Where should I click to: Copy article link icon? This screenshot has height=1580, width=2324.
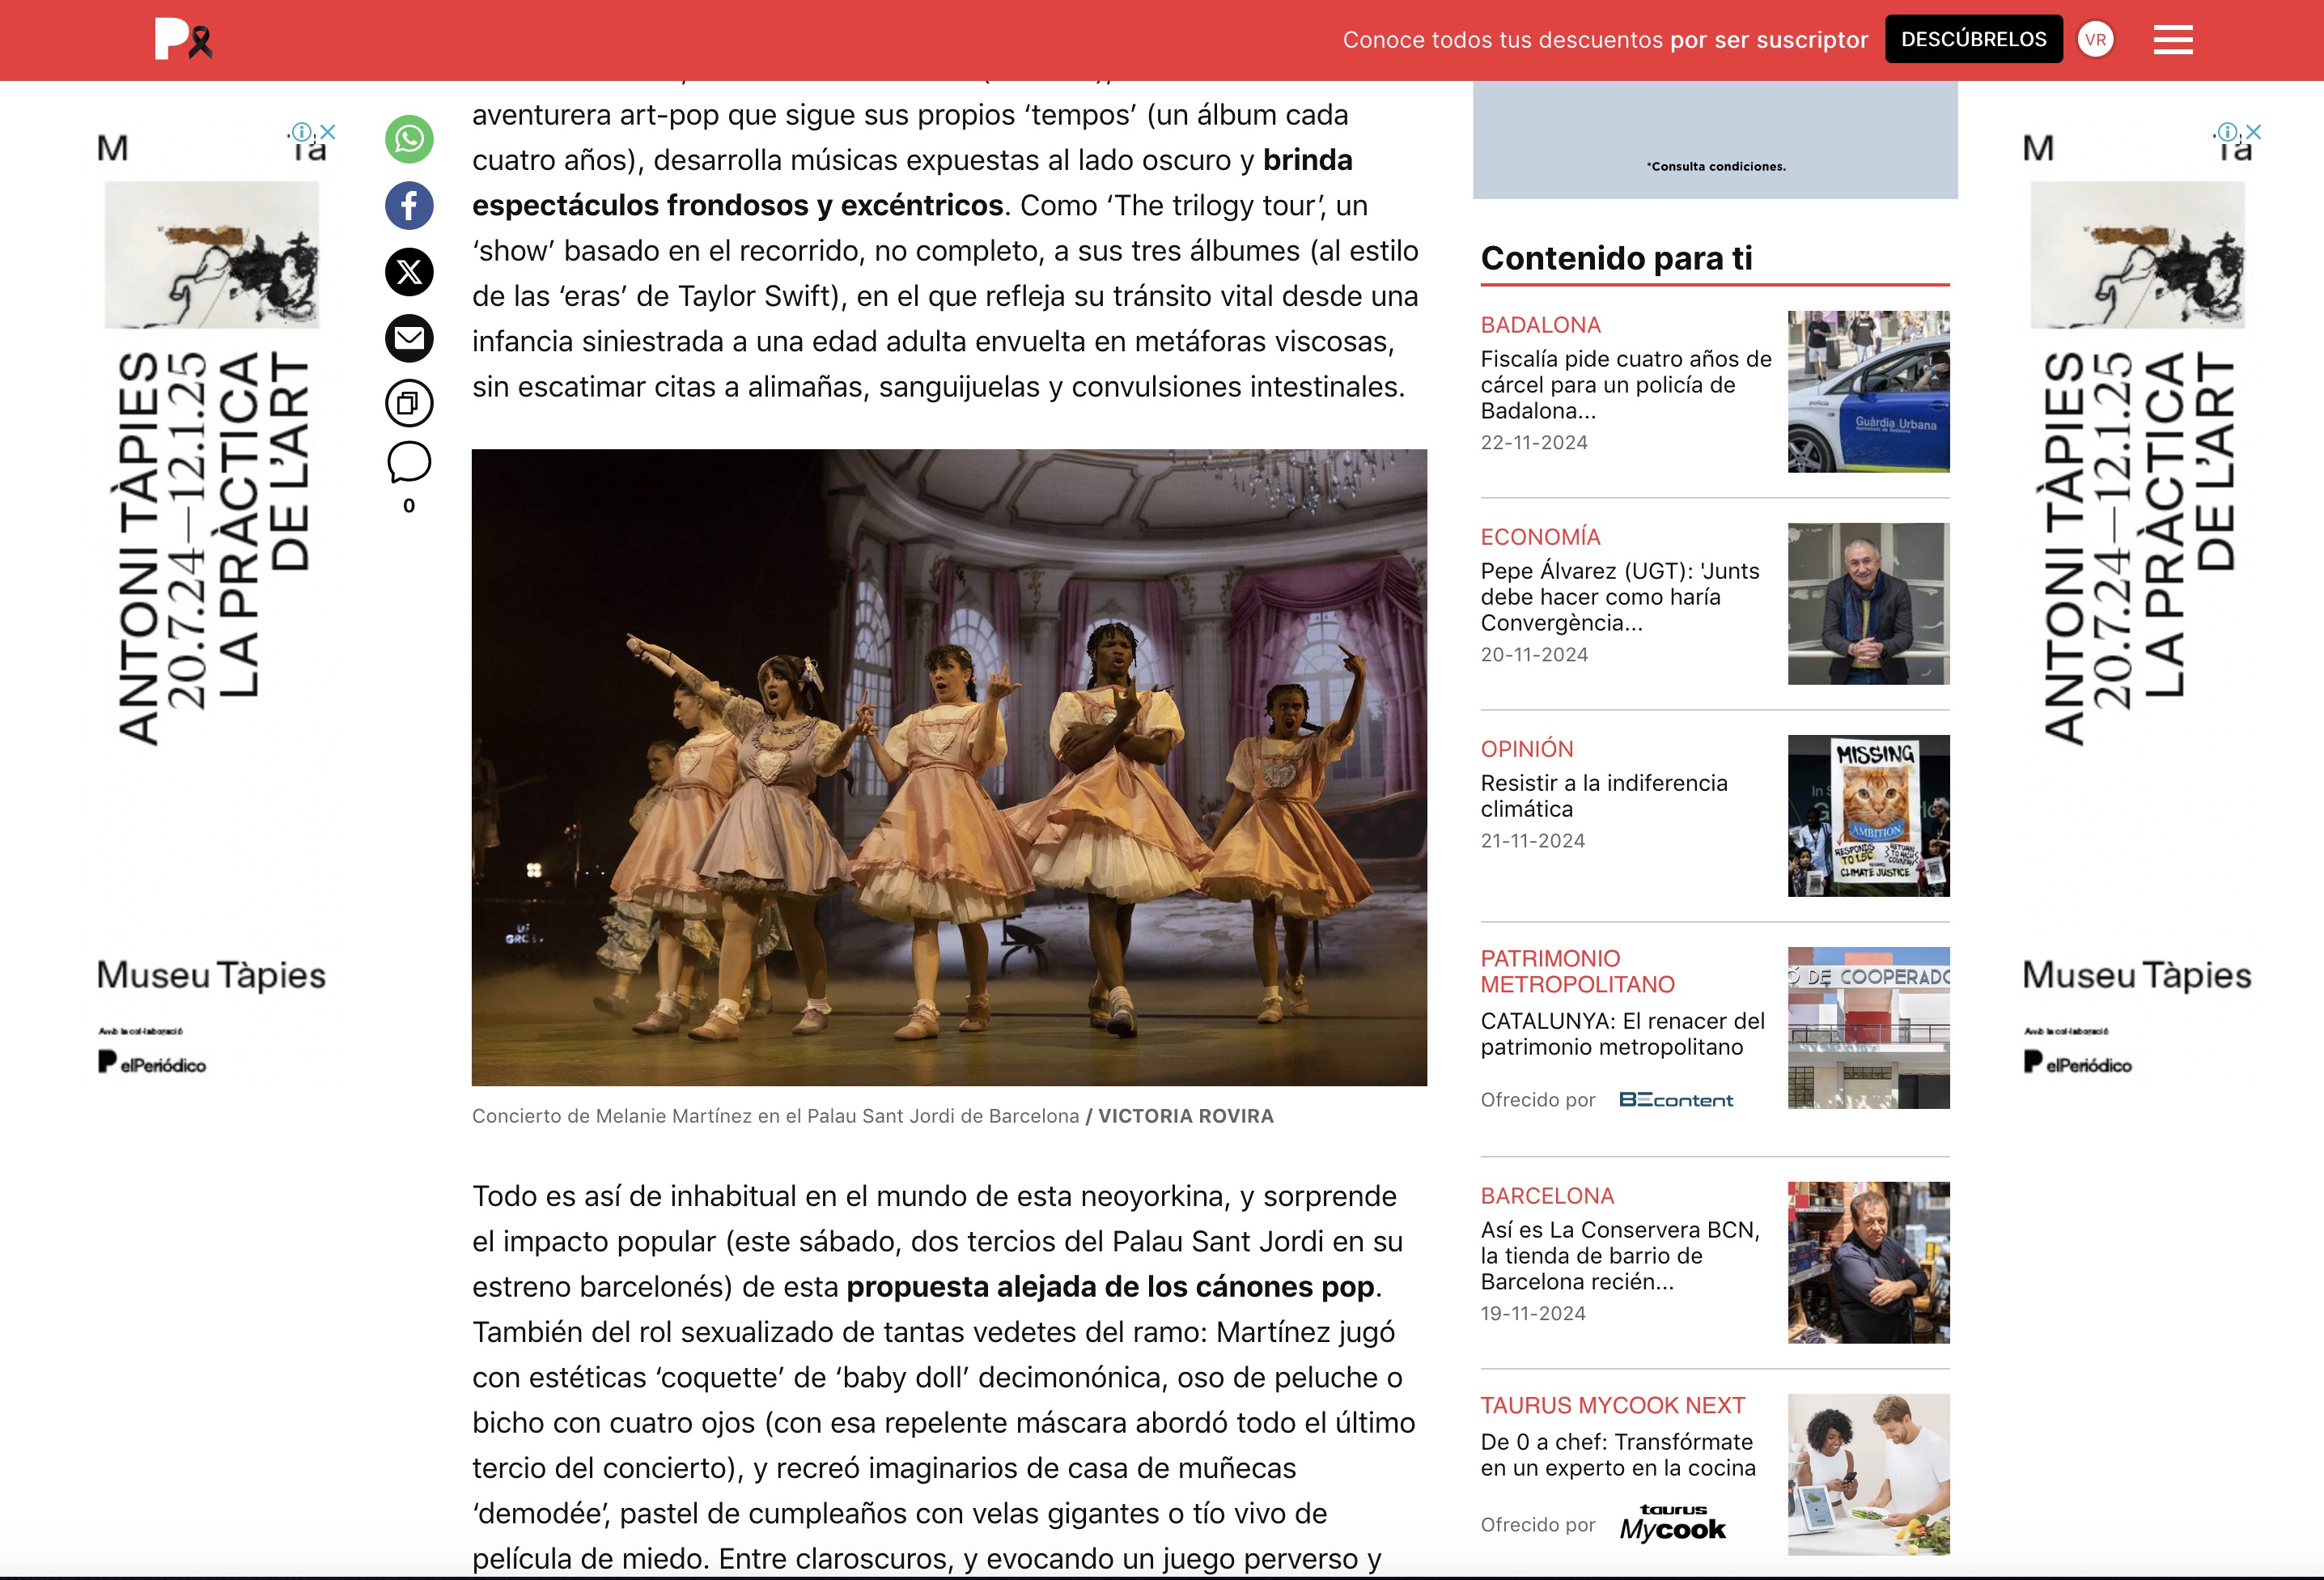click(x=409, y=403)
